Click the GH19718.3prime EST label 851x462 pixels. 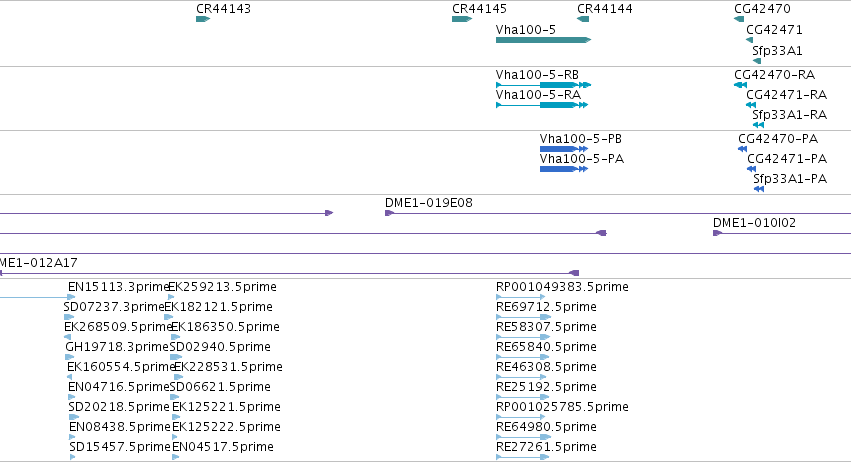tap(117, 347)
